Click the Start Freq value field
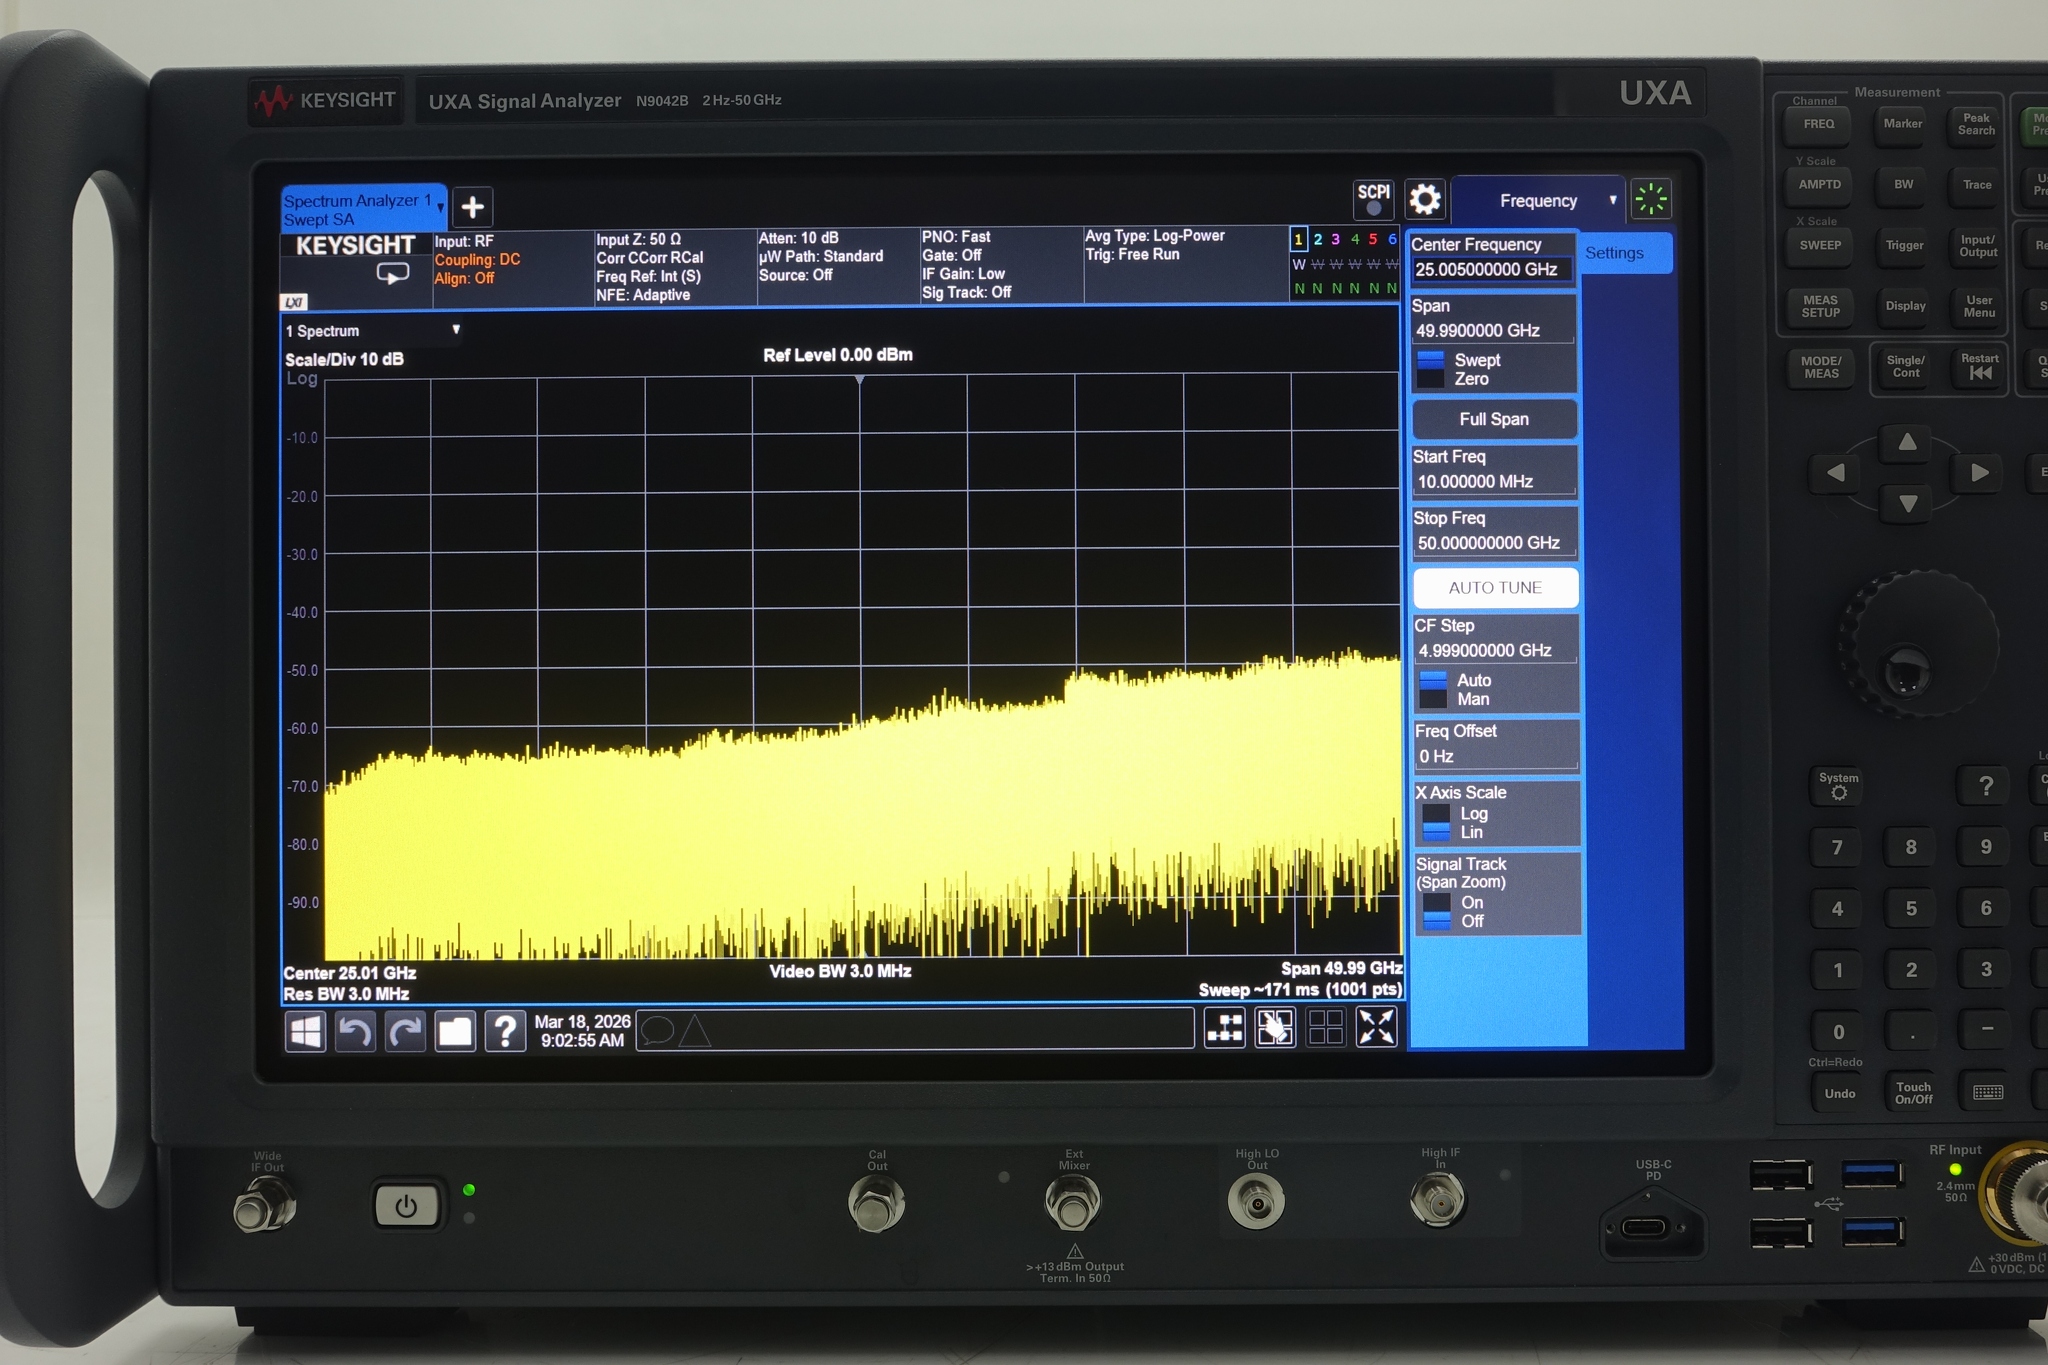The height and width of the screenshot is (1365, 2048). click(x=1493, y=481)
